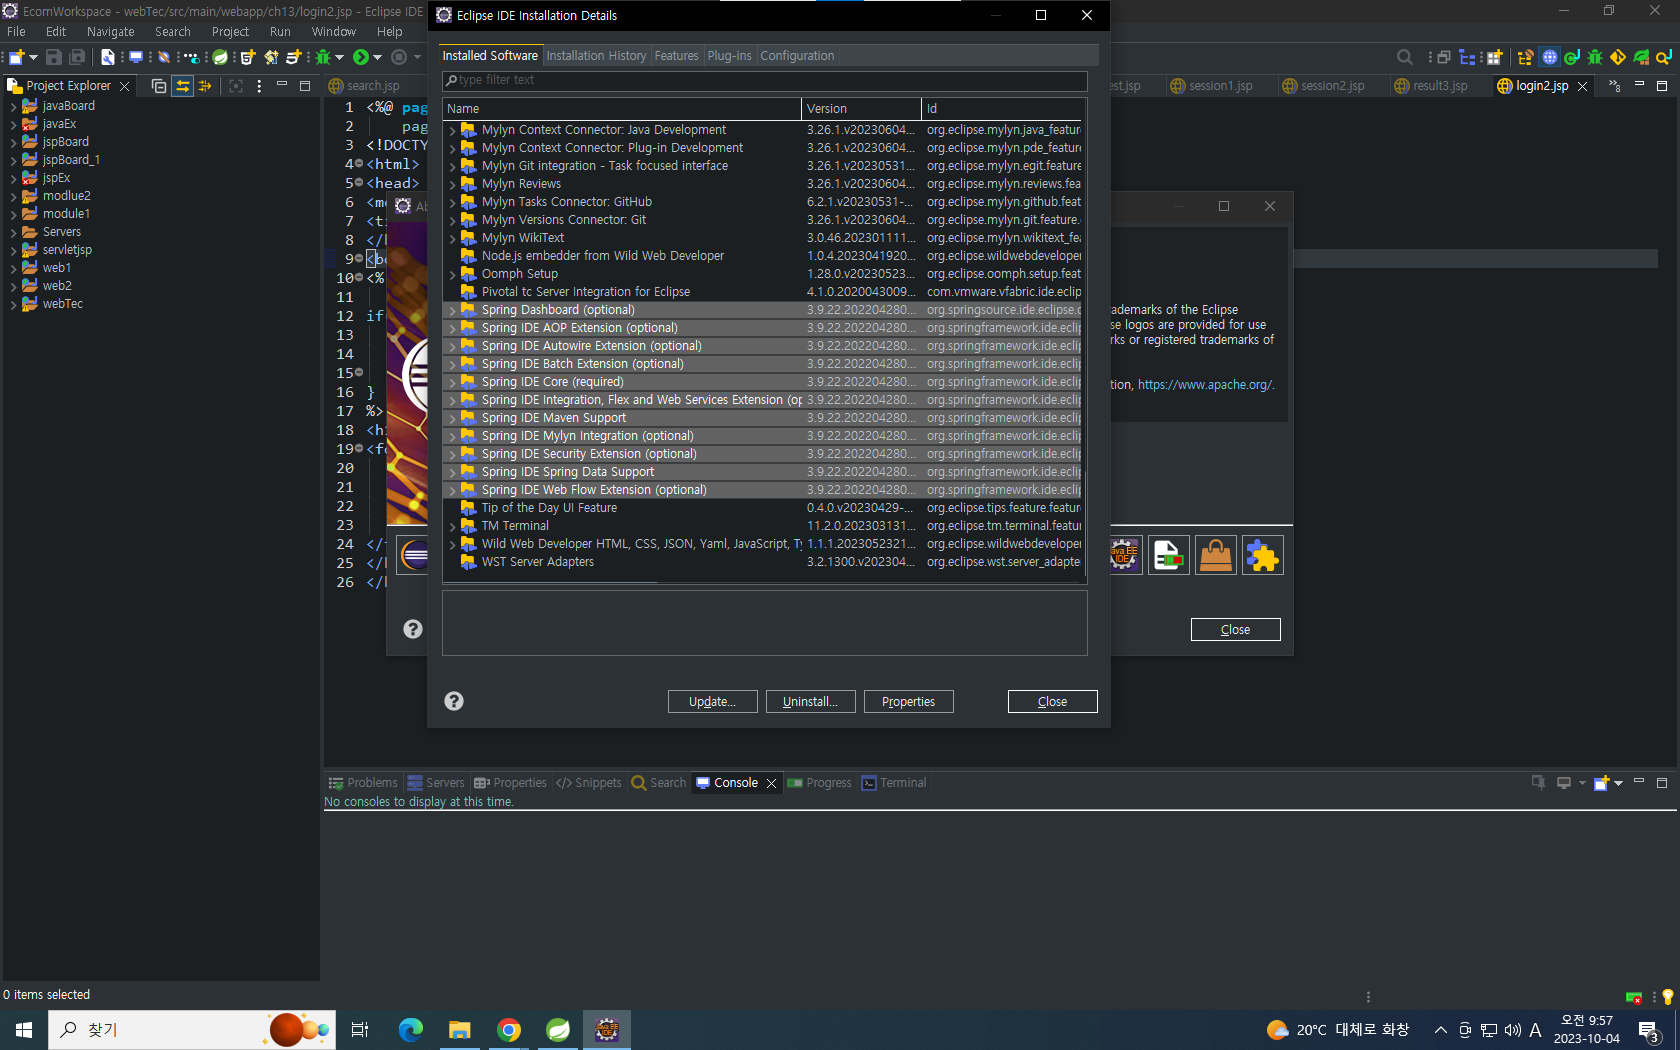Switch to the Plug-ins tab
1680x1050 pixels.
(729, 56)
